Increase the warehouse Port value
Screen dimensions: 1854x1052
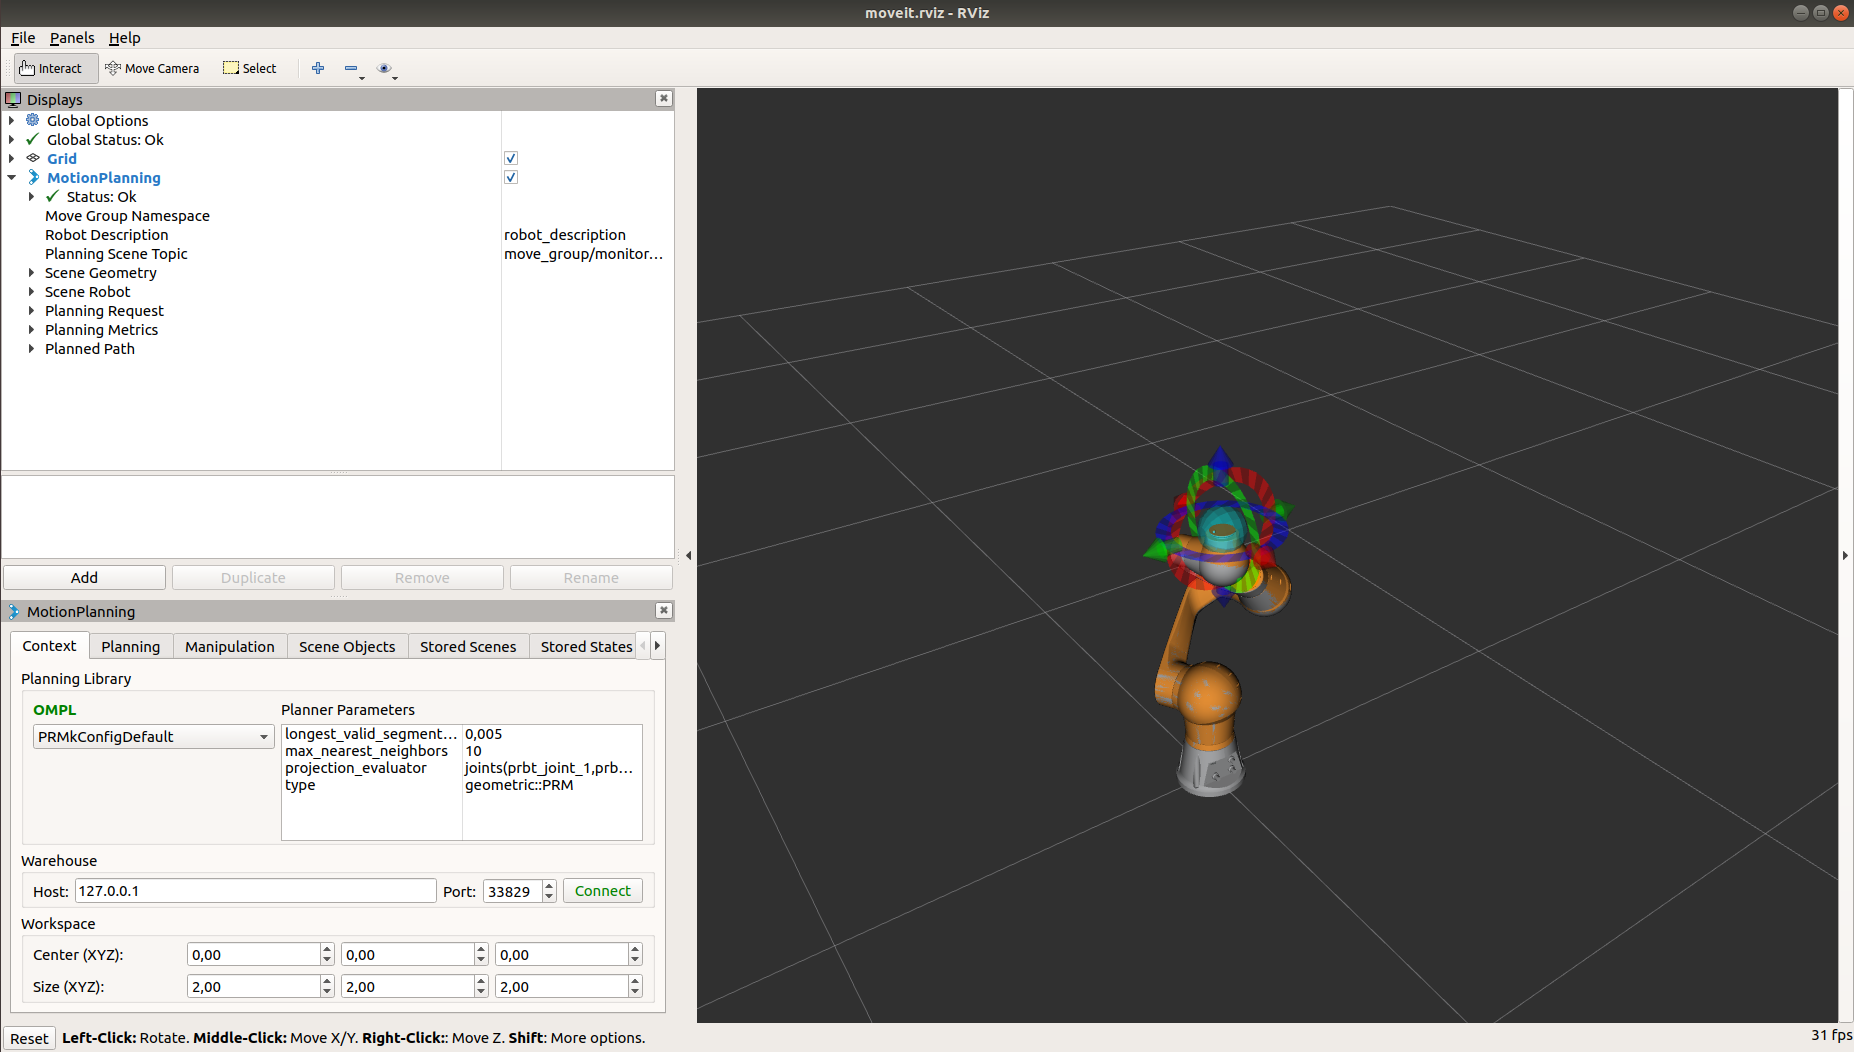549,885
